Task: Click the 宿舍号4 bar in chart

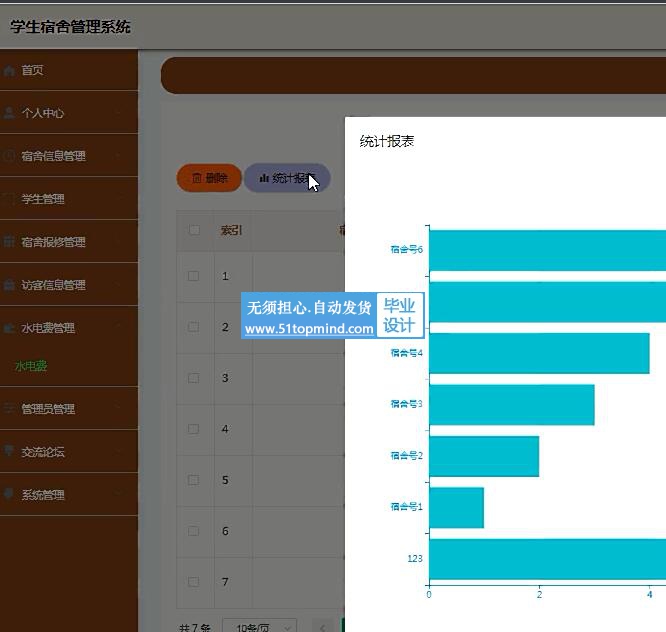Action: coord(538,353)
